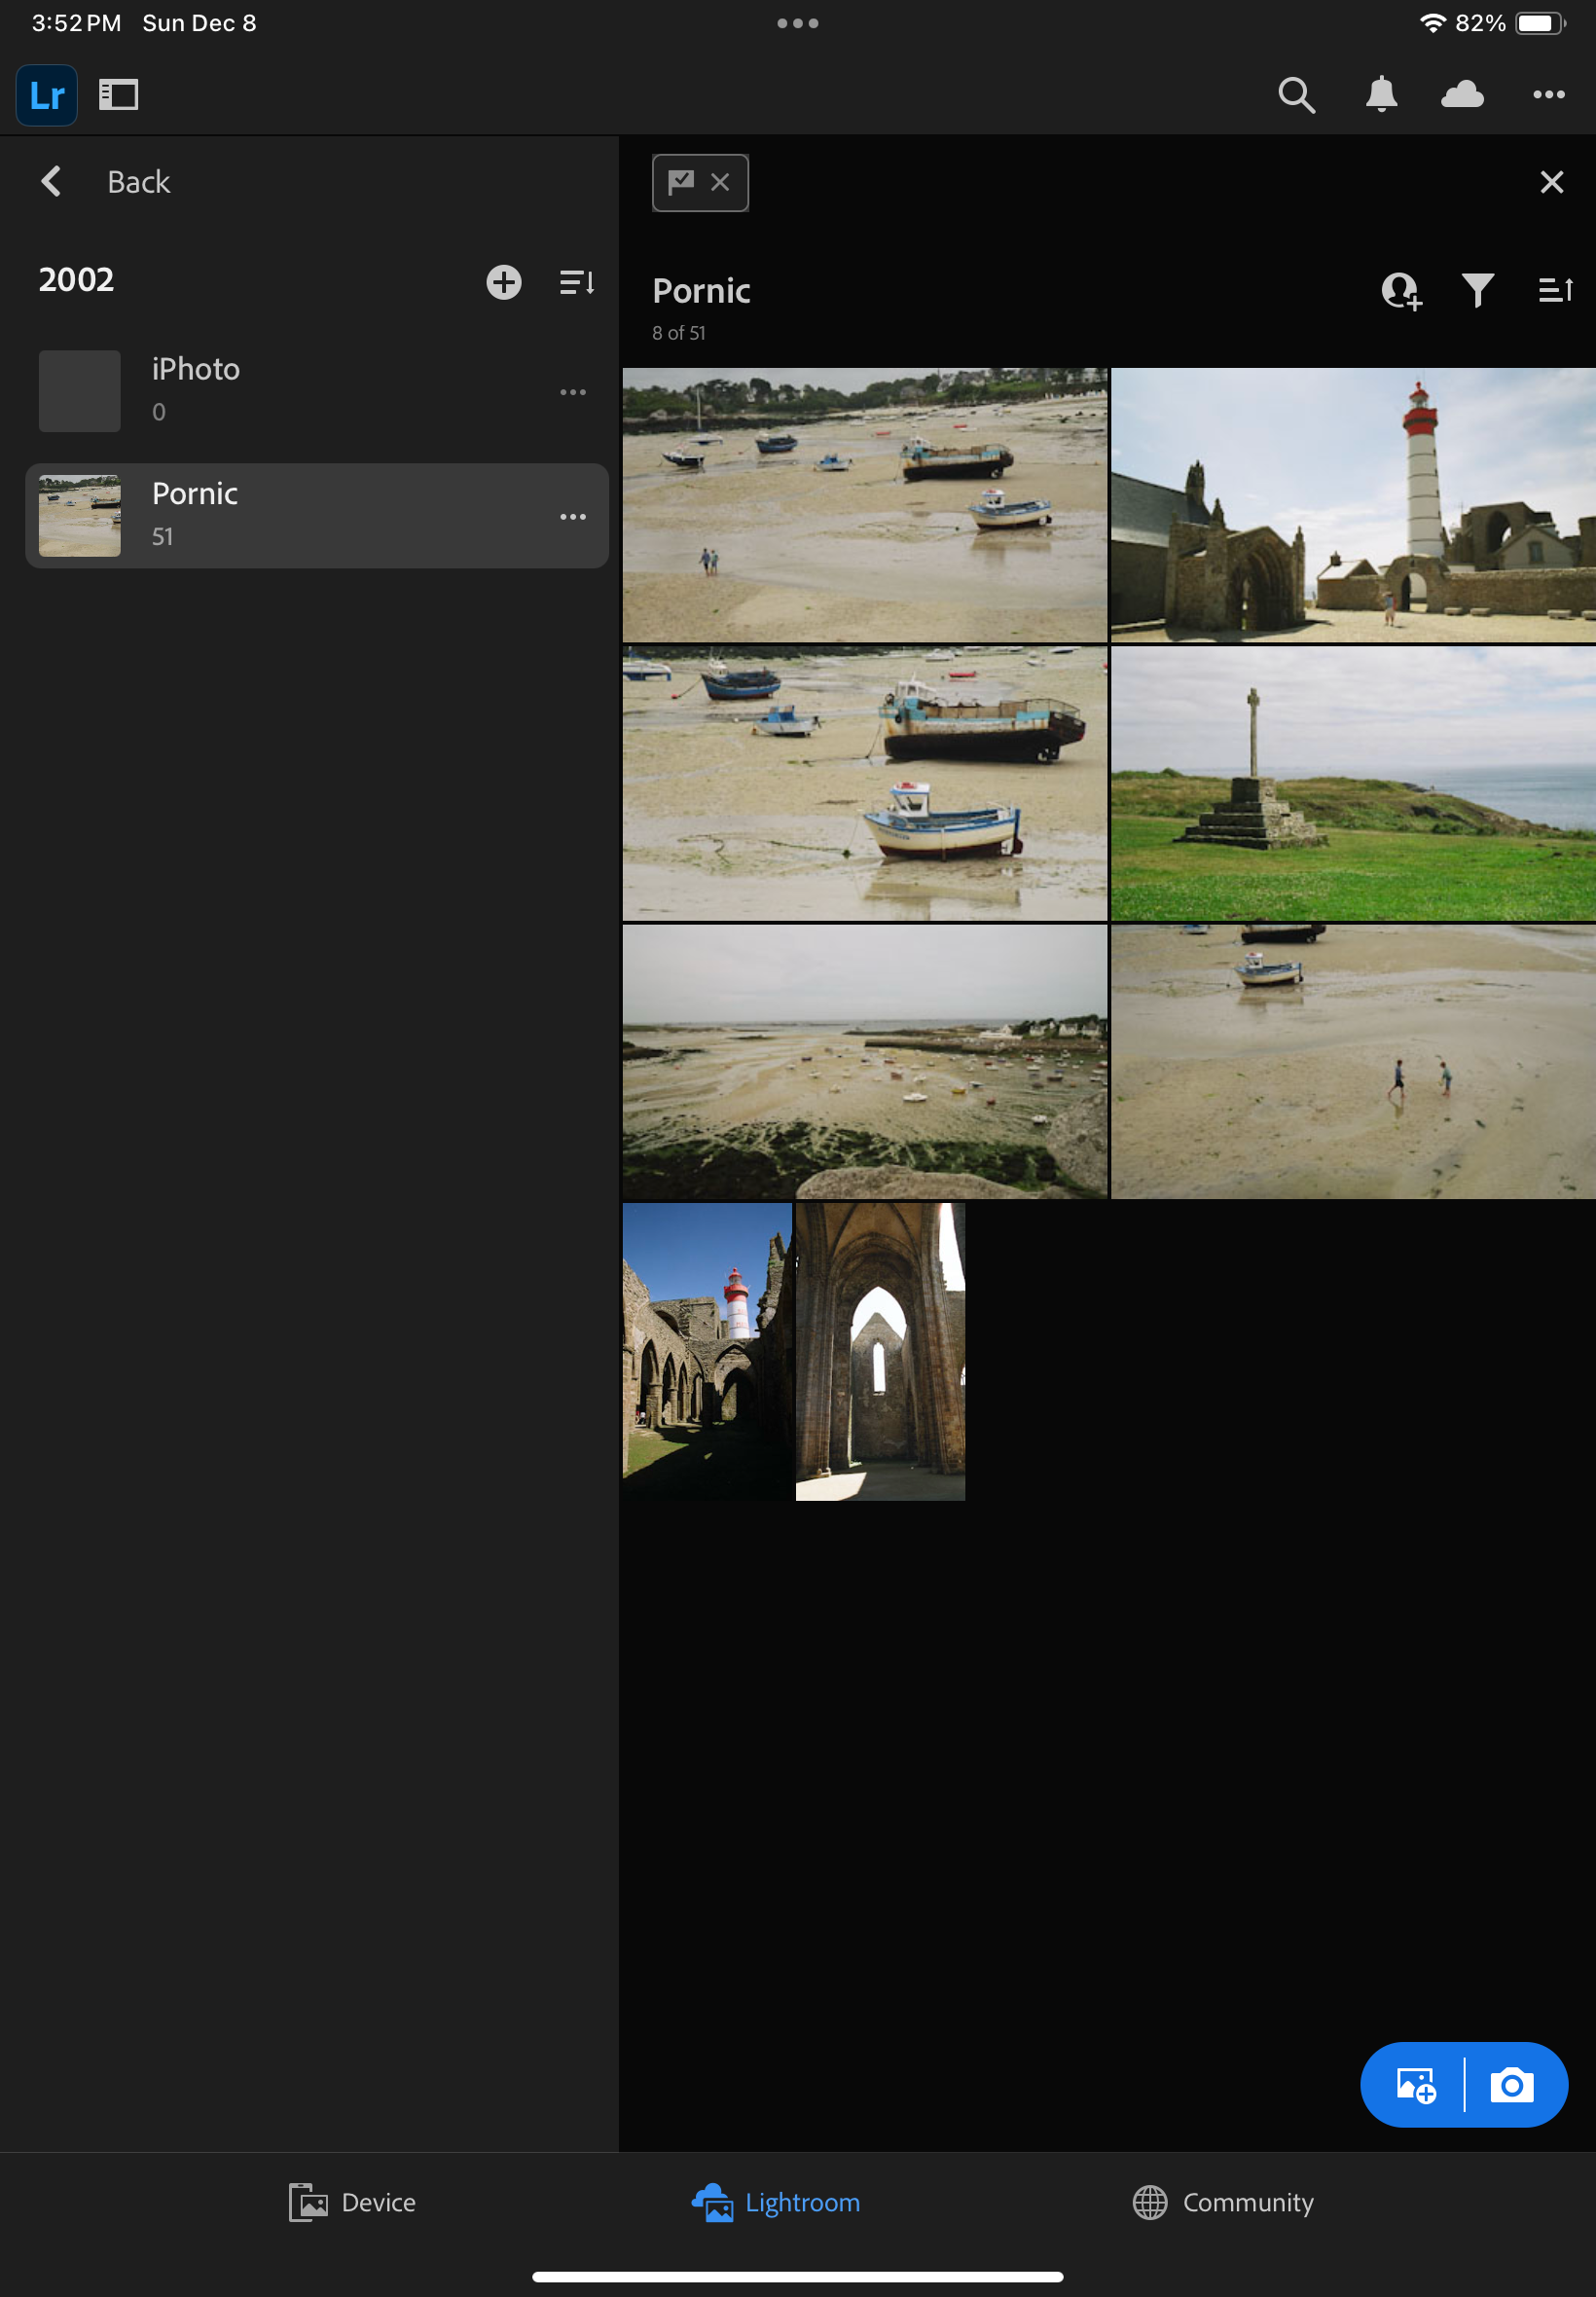Tap the add photos import icon
Viewport: 1596px width, 2297px height.
tap(1415, 2085)
